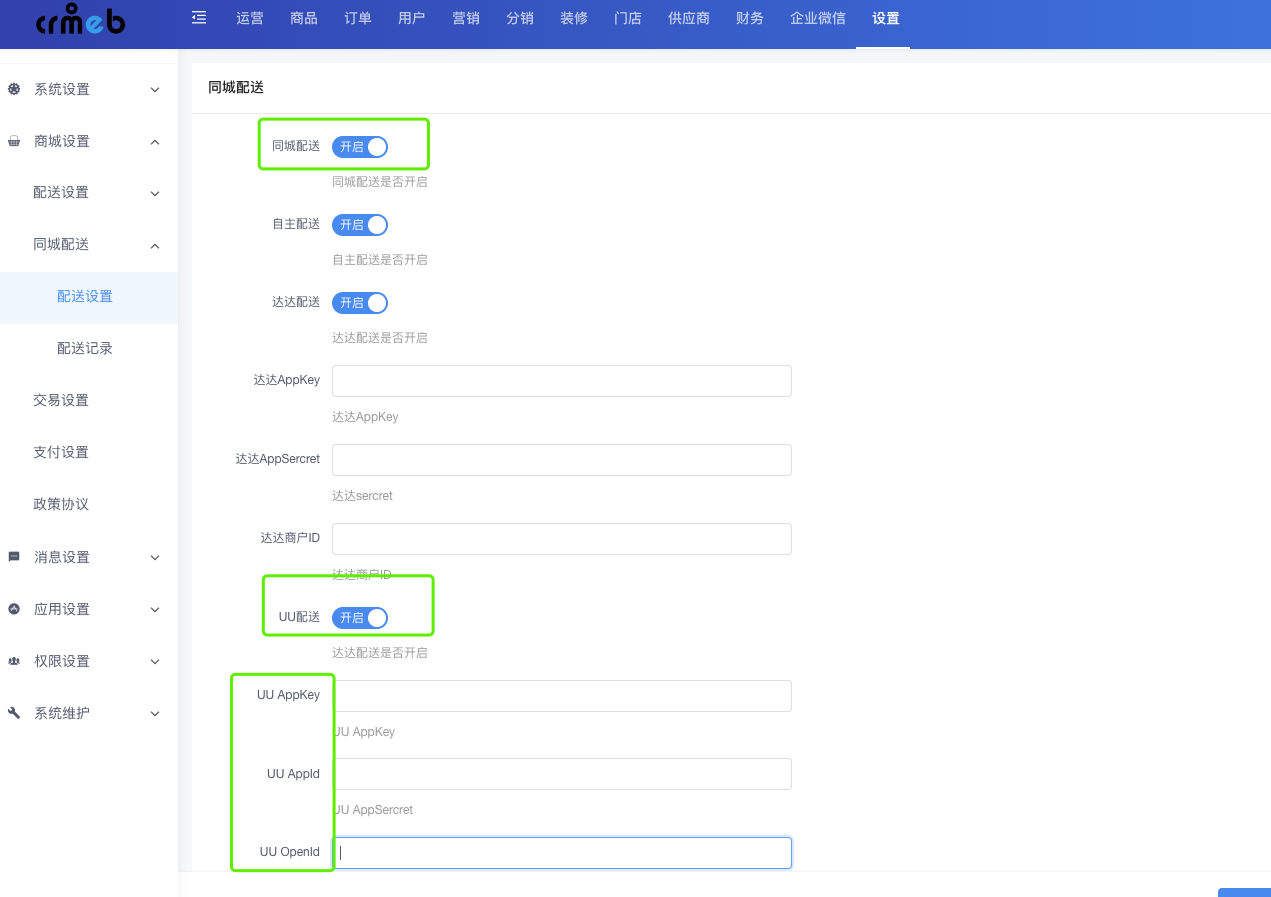Screen dimensions: 1271x897
Task: Collapse 商城设置 chevron
Action: [155, 142]
